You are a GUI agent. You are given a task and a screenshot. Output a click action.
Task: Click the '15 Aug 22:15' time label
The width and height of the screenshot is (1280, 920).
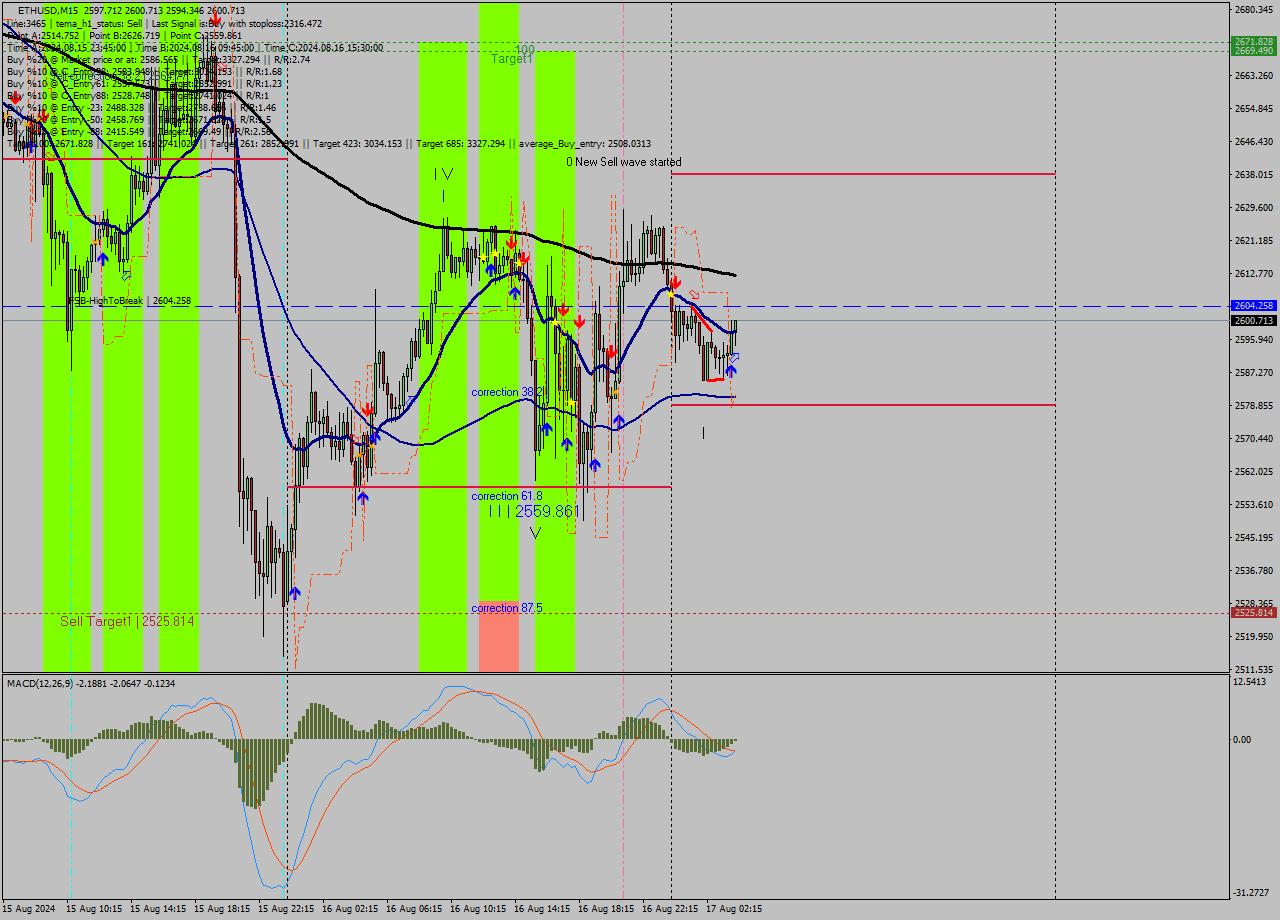tap(287, 909)
